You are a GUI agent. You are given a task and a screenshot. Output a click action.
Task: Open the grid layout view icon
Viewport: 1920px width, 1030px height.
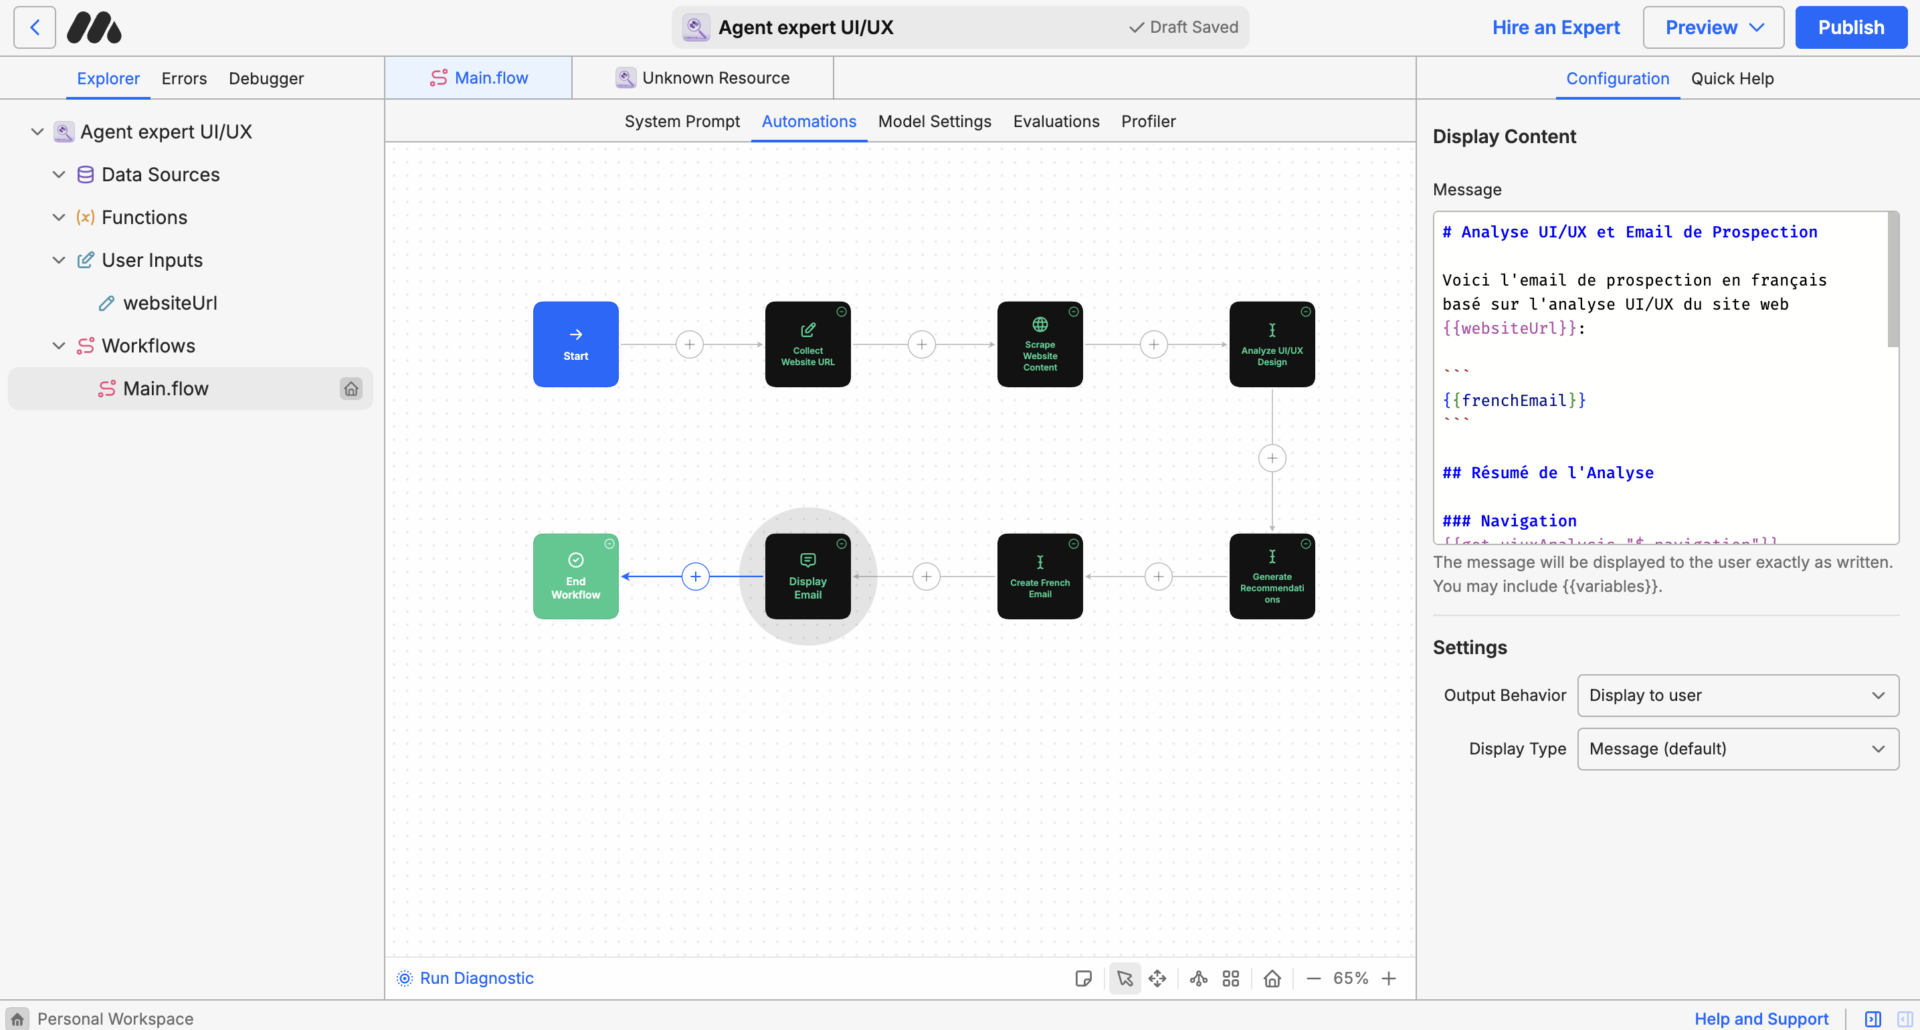click(1230, 978)
